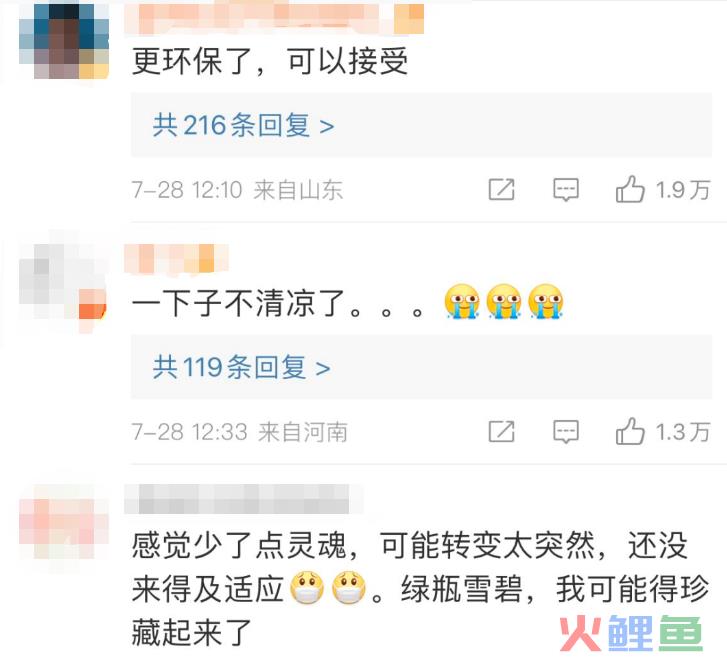Viewport: 727px width, 657px height.
Task: Click the third commenter's blurred username
Action: [243, 498]
